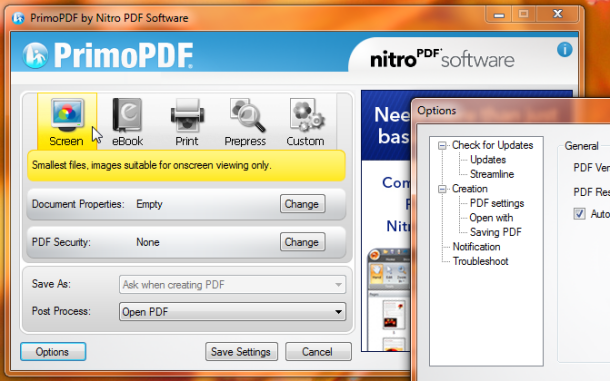Close the PrimoPDF window
The height and width of the screenshot is (381, 610).
point(557,15)
